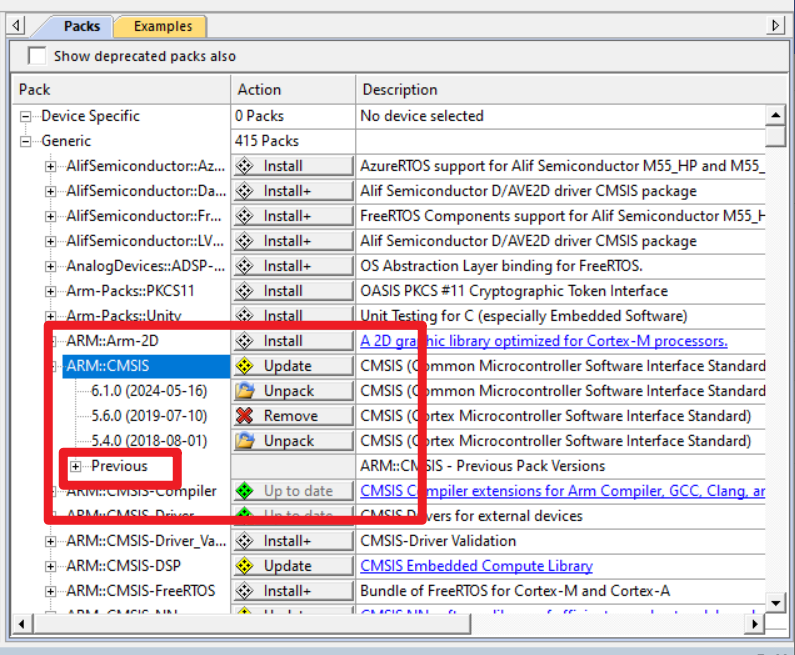Click Install+ for AlifSemiconductor::Fr... pack

point(293,216)
